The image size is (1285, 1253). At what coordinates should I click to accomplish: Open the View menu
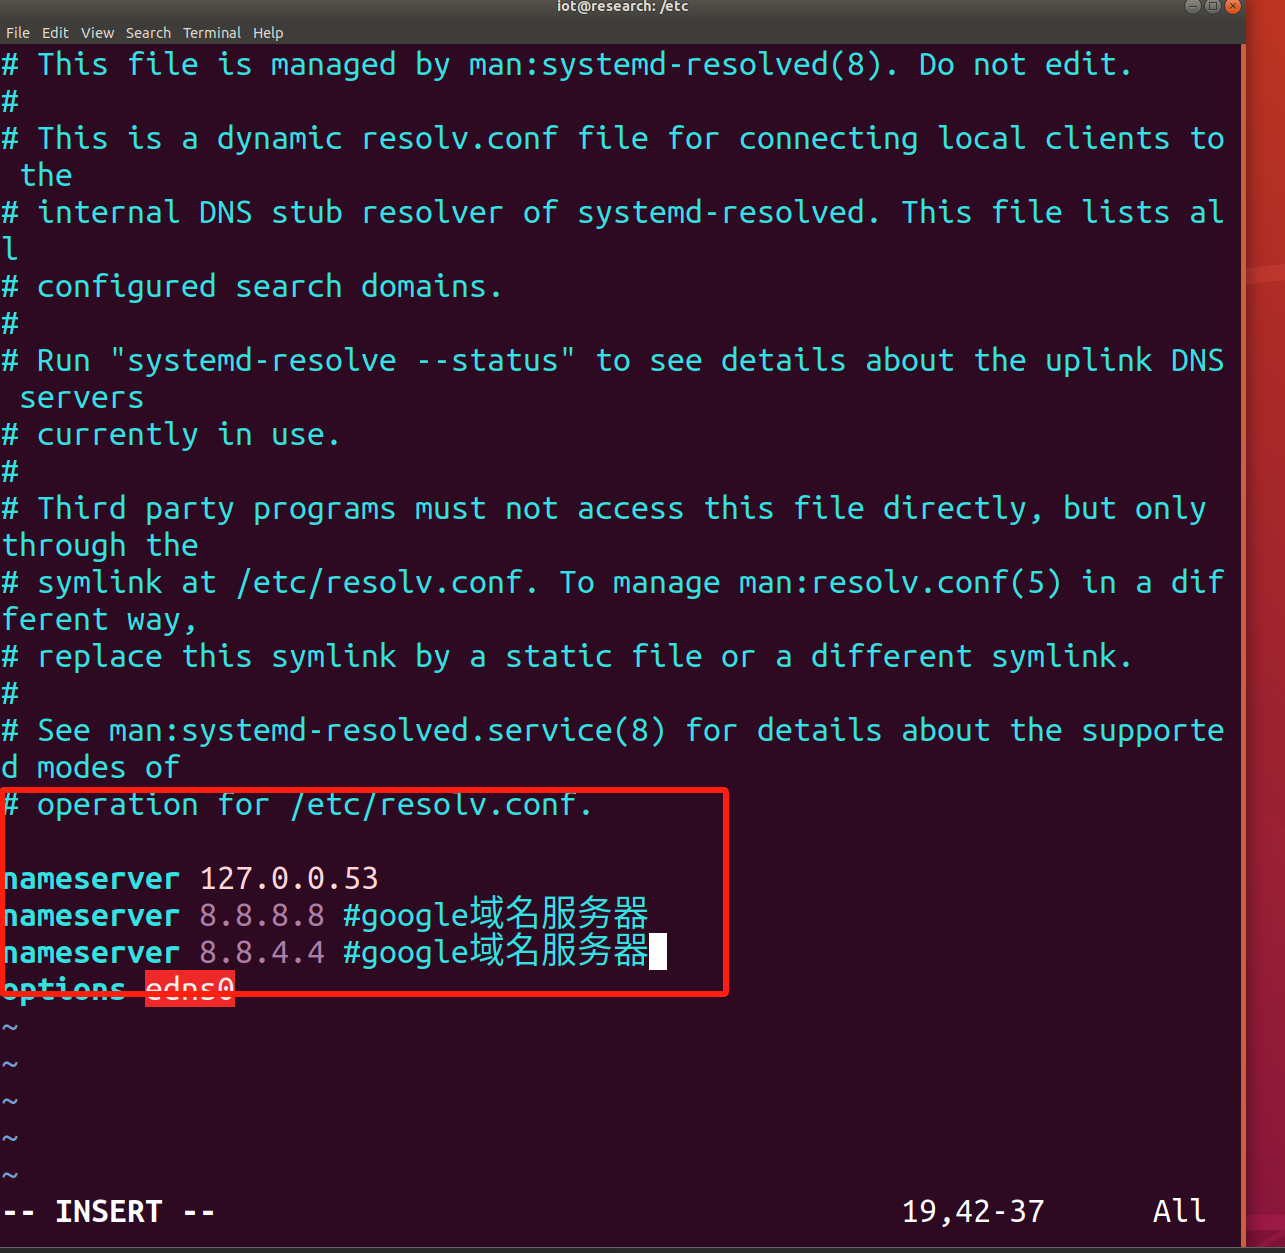click(x=97, y=33)
